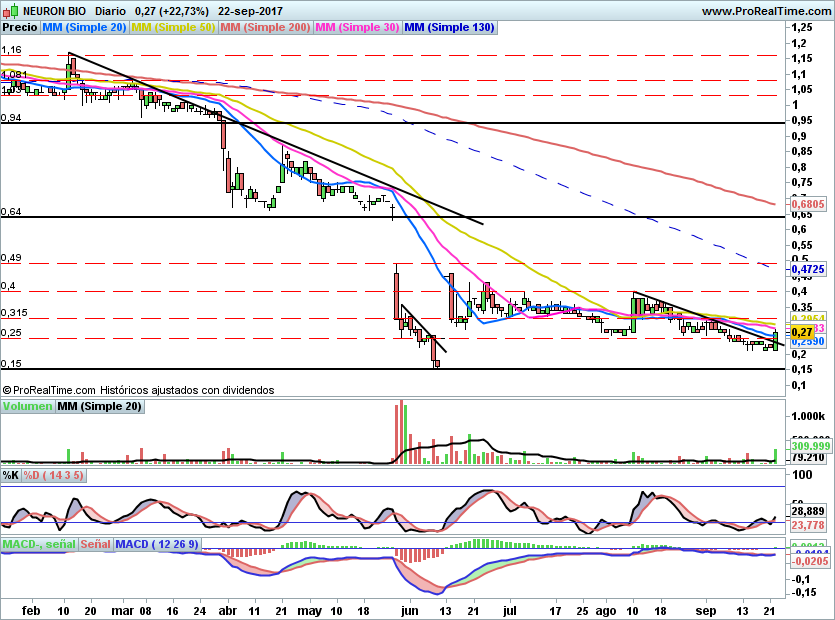Click the MACD (12 26 9) label
The height and width of the screenshot is (620, 835).
(159, 544)
